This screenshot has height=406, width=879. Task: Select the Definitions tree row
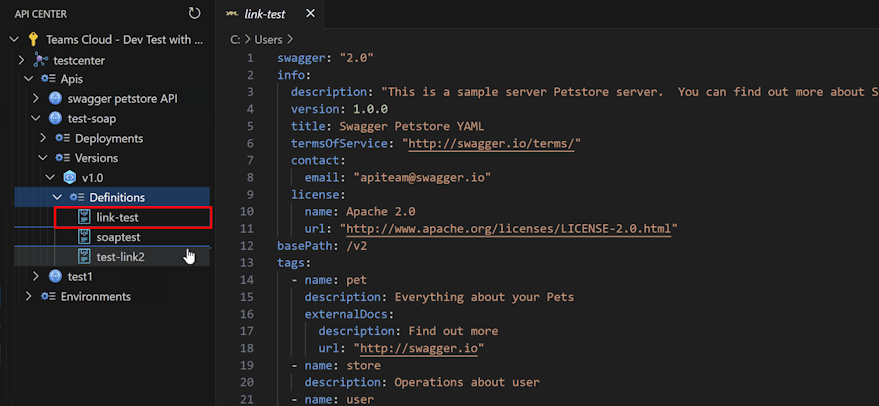coord(112,197)
